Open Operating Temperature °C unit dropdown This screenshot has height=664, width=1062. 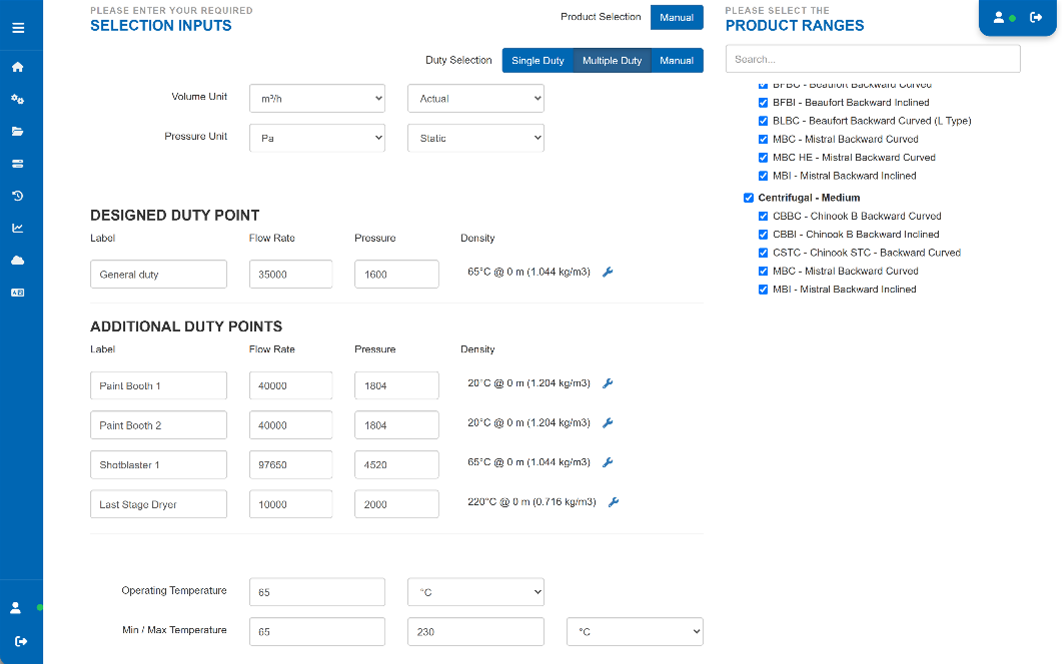pyautogui.click(x=475, y=592)
